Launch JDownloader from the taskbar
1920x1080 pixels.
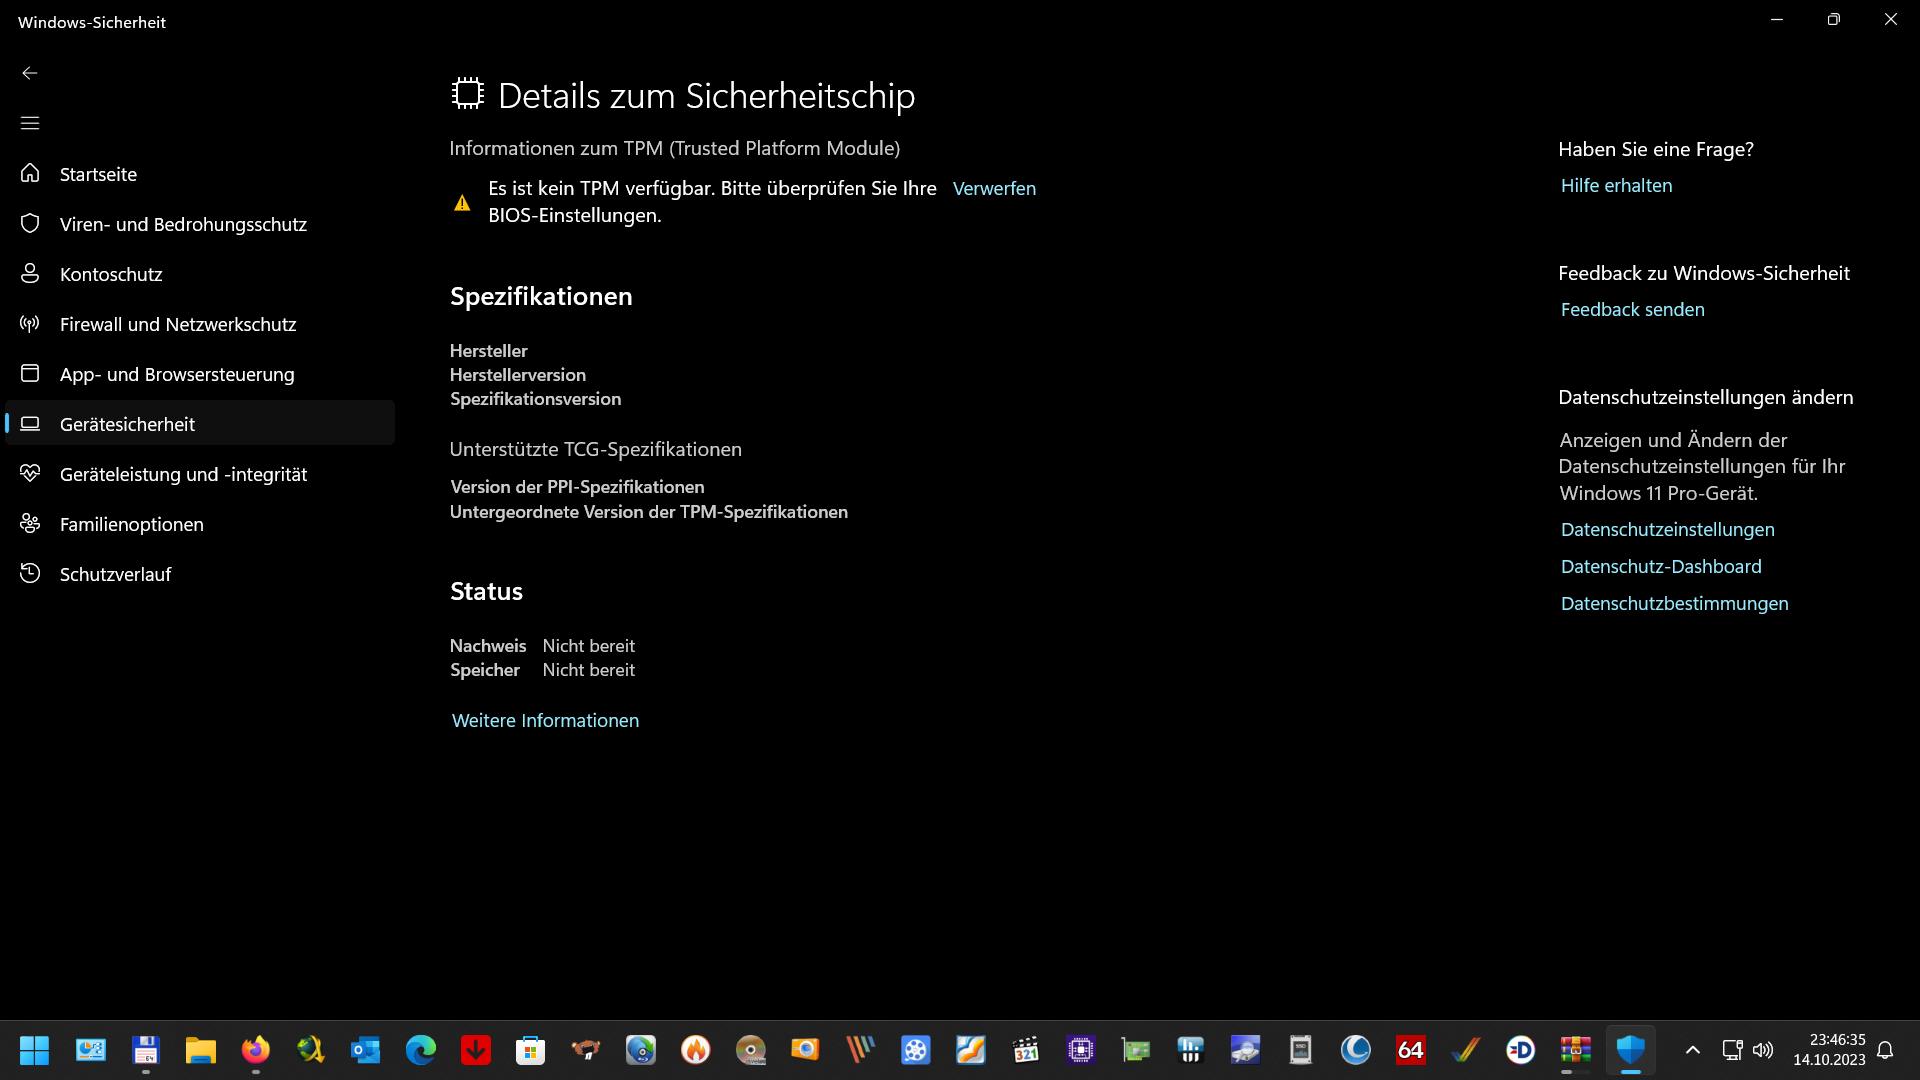coord(475,1051)
